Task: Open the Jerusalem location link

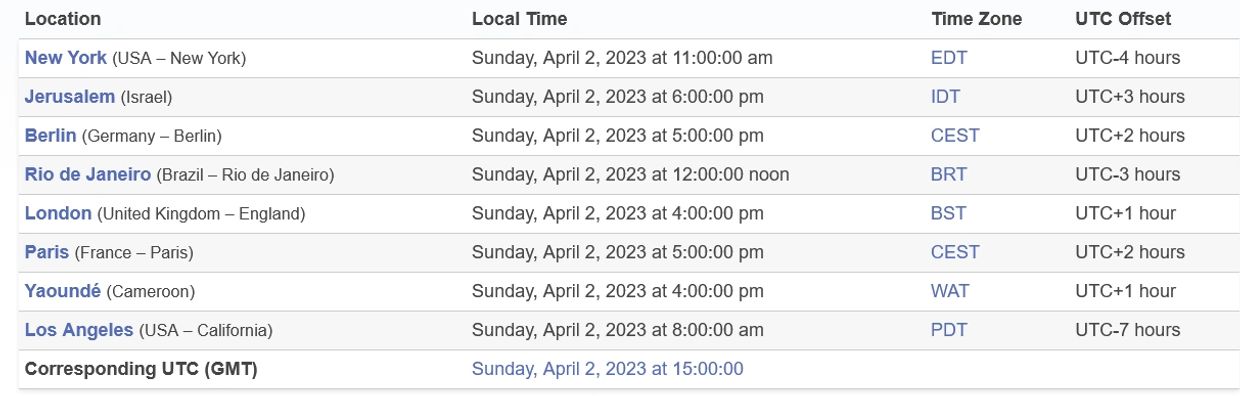Action: point(70,97)
